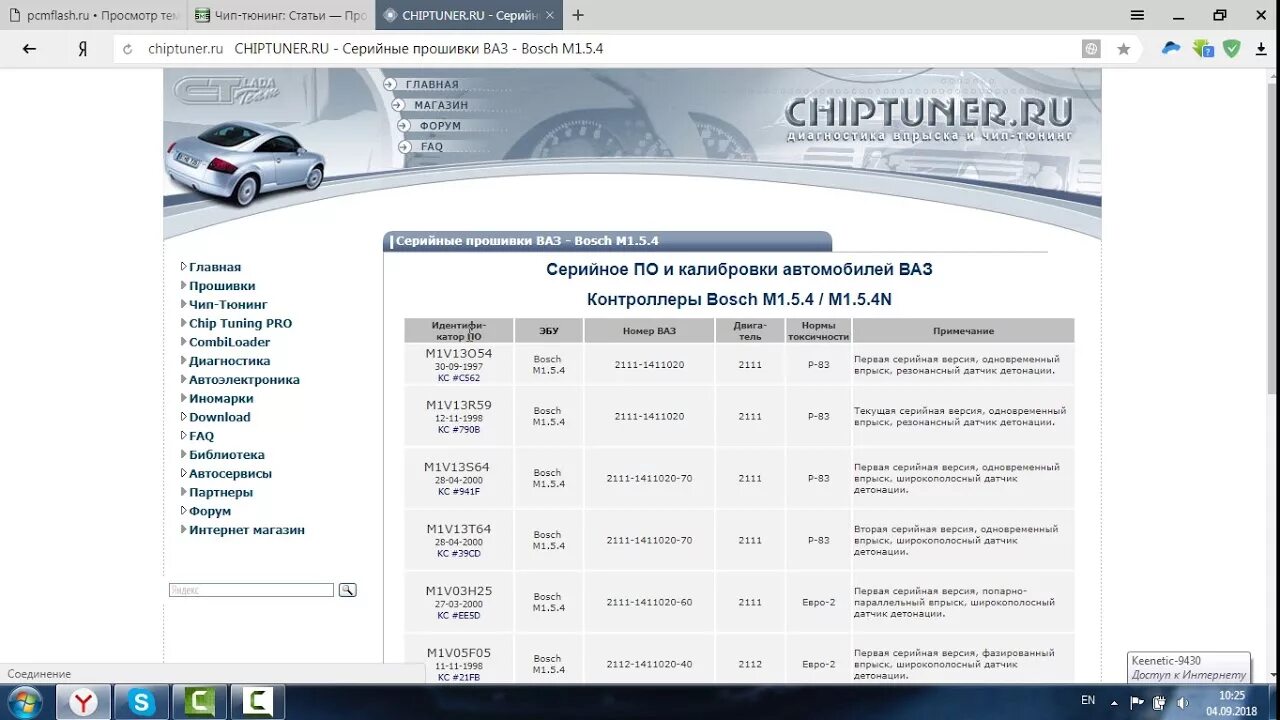Click VAZ number 2112-1411020-40

(x=649, y=664)
